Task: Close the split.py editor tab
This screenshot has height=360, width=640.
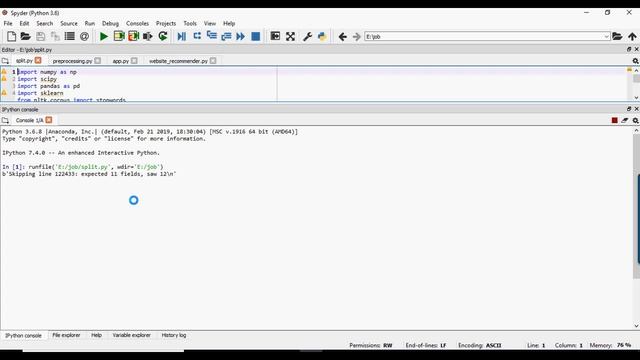Action: tap(38, 60)
